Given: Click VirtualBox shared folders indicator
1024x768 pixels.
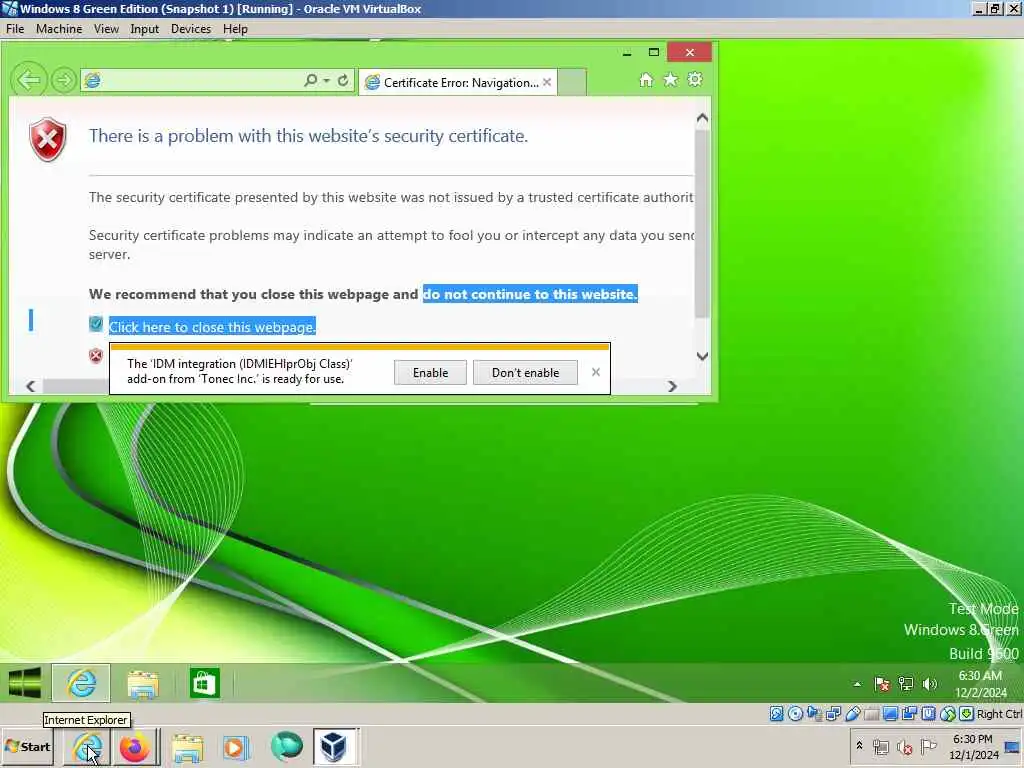Looking at the screenshot, I should 871,714.
